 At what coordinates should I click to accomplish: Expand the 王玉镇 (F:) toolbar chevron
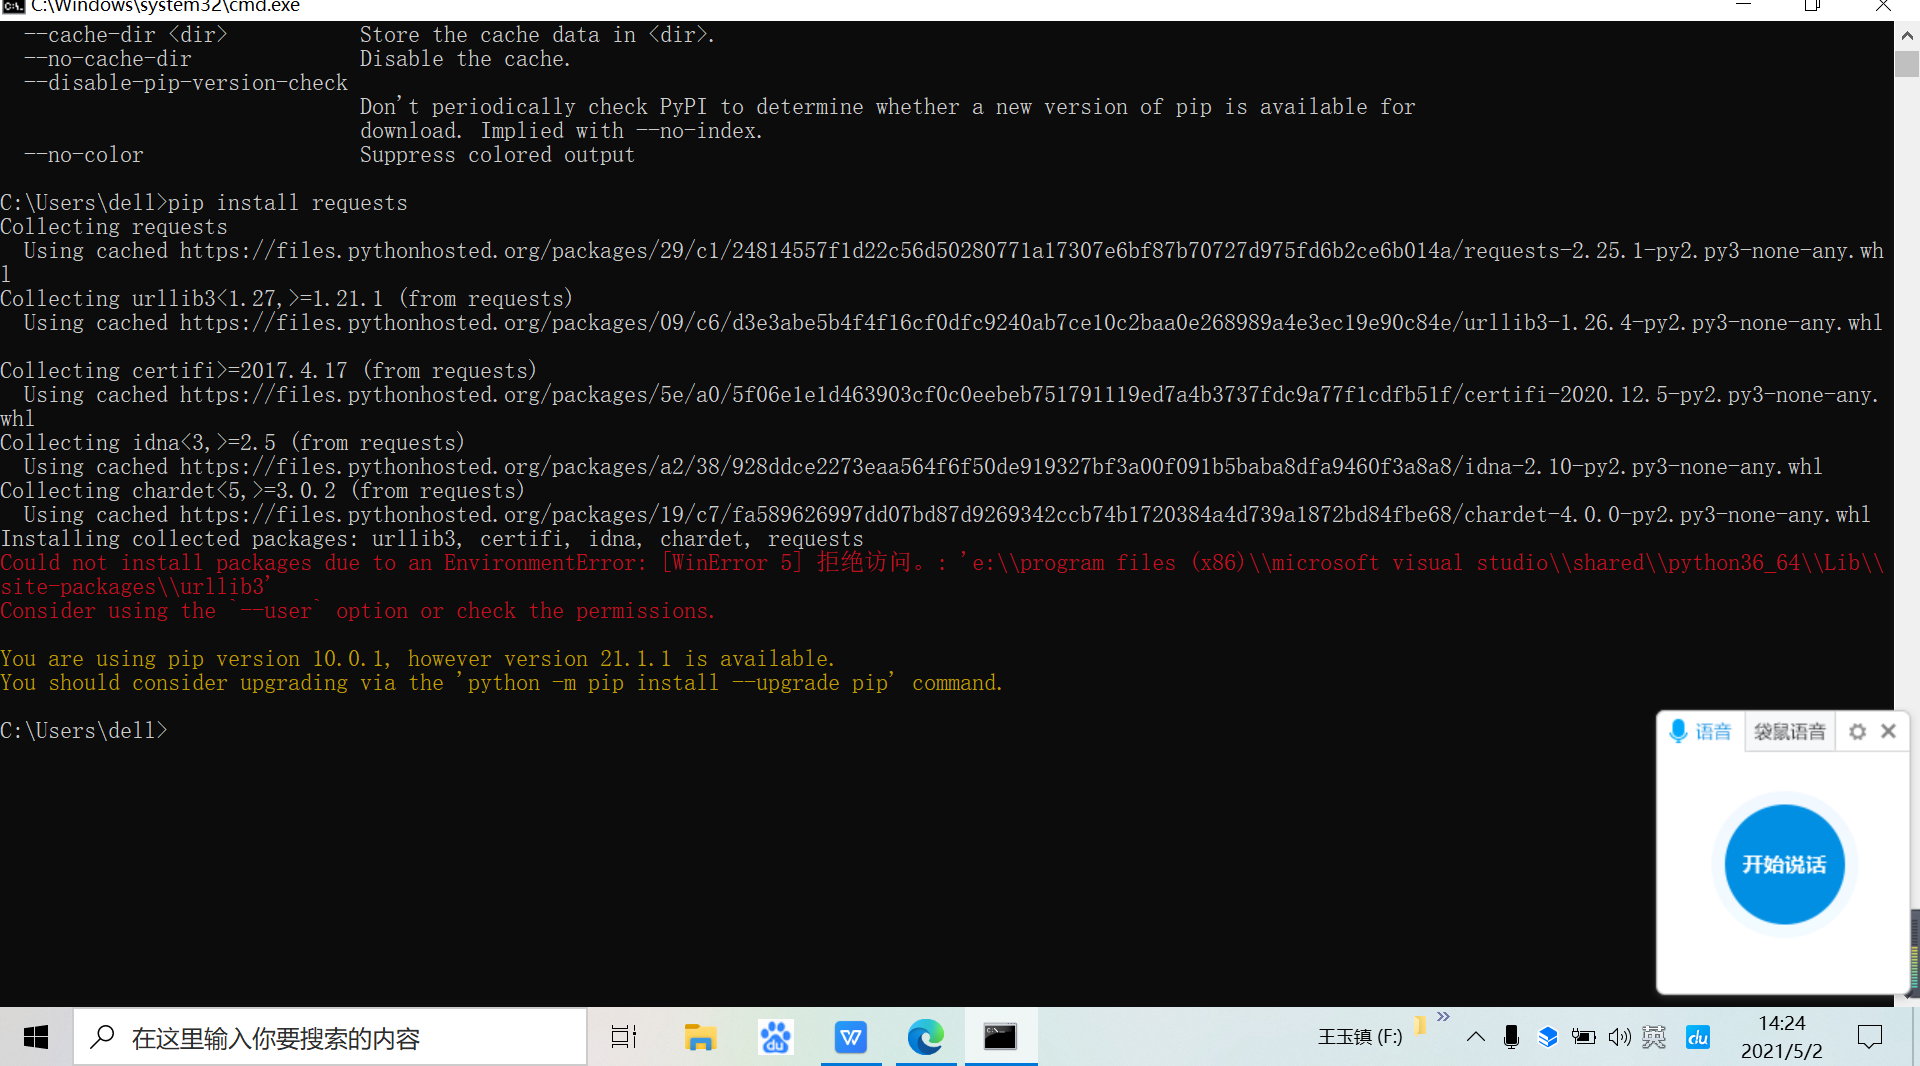[1443, 1017]
